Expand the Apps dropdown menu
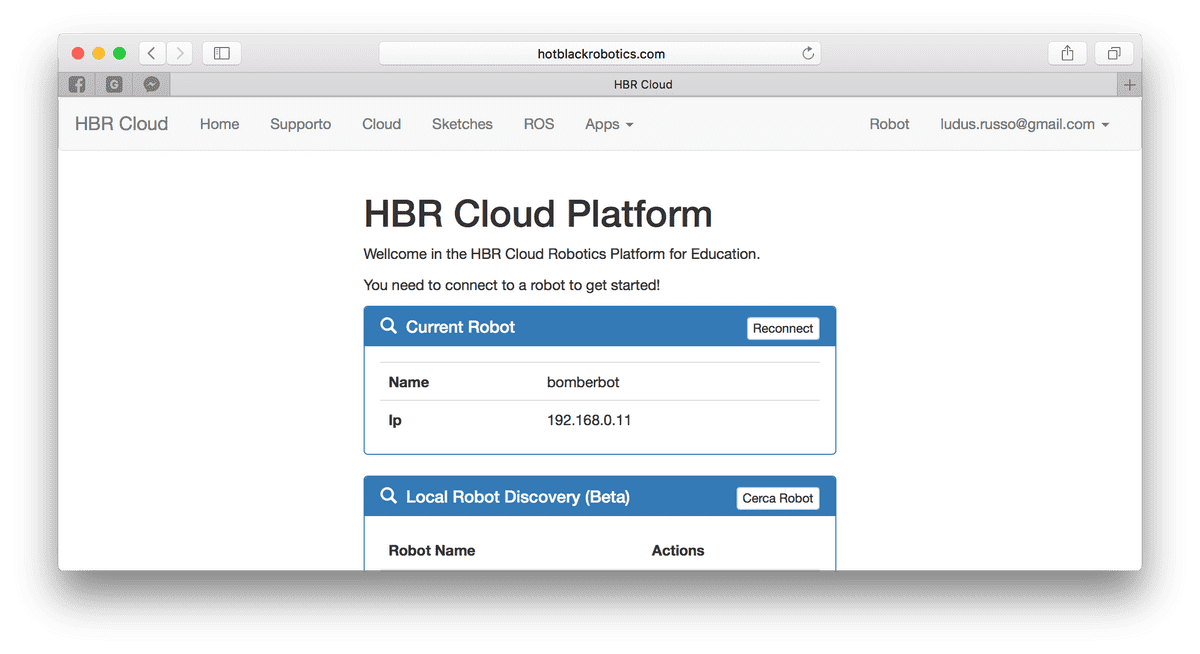Screen dimensions: 1200x654 pos(609,124)
